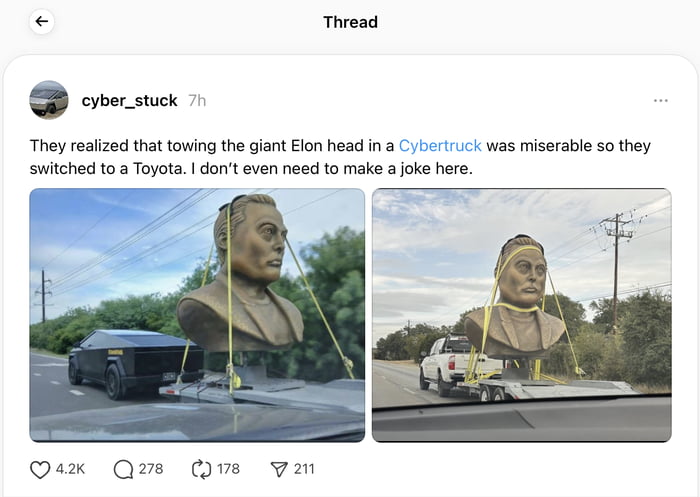Open the cyber_stuck profile avatar
The image size is (700, 497).
[x=49, y=100]
